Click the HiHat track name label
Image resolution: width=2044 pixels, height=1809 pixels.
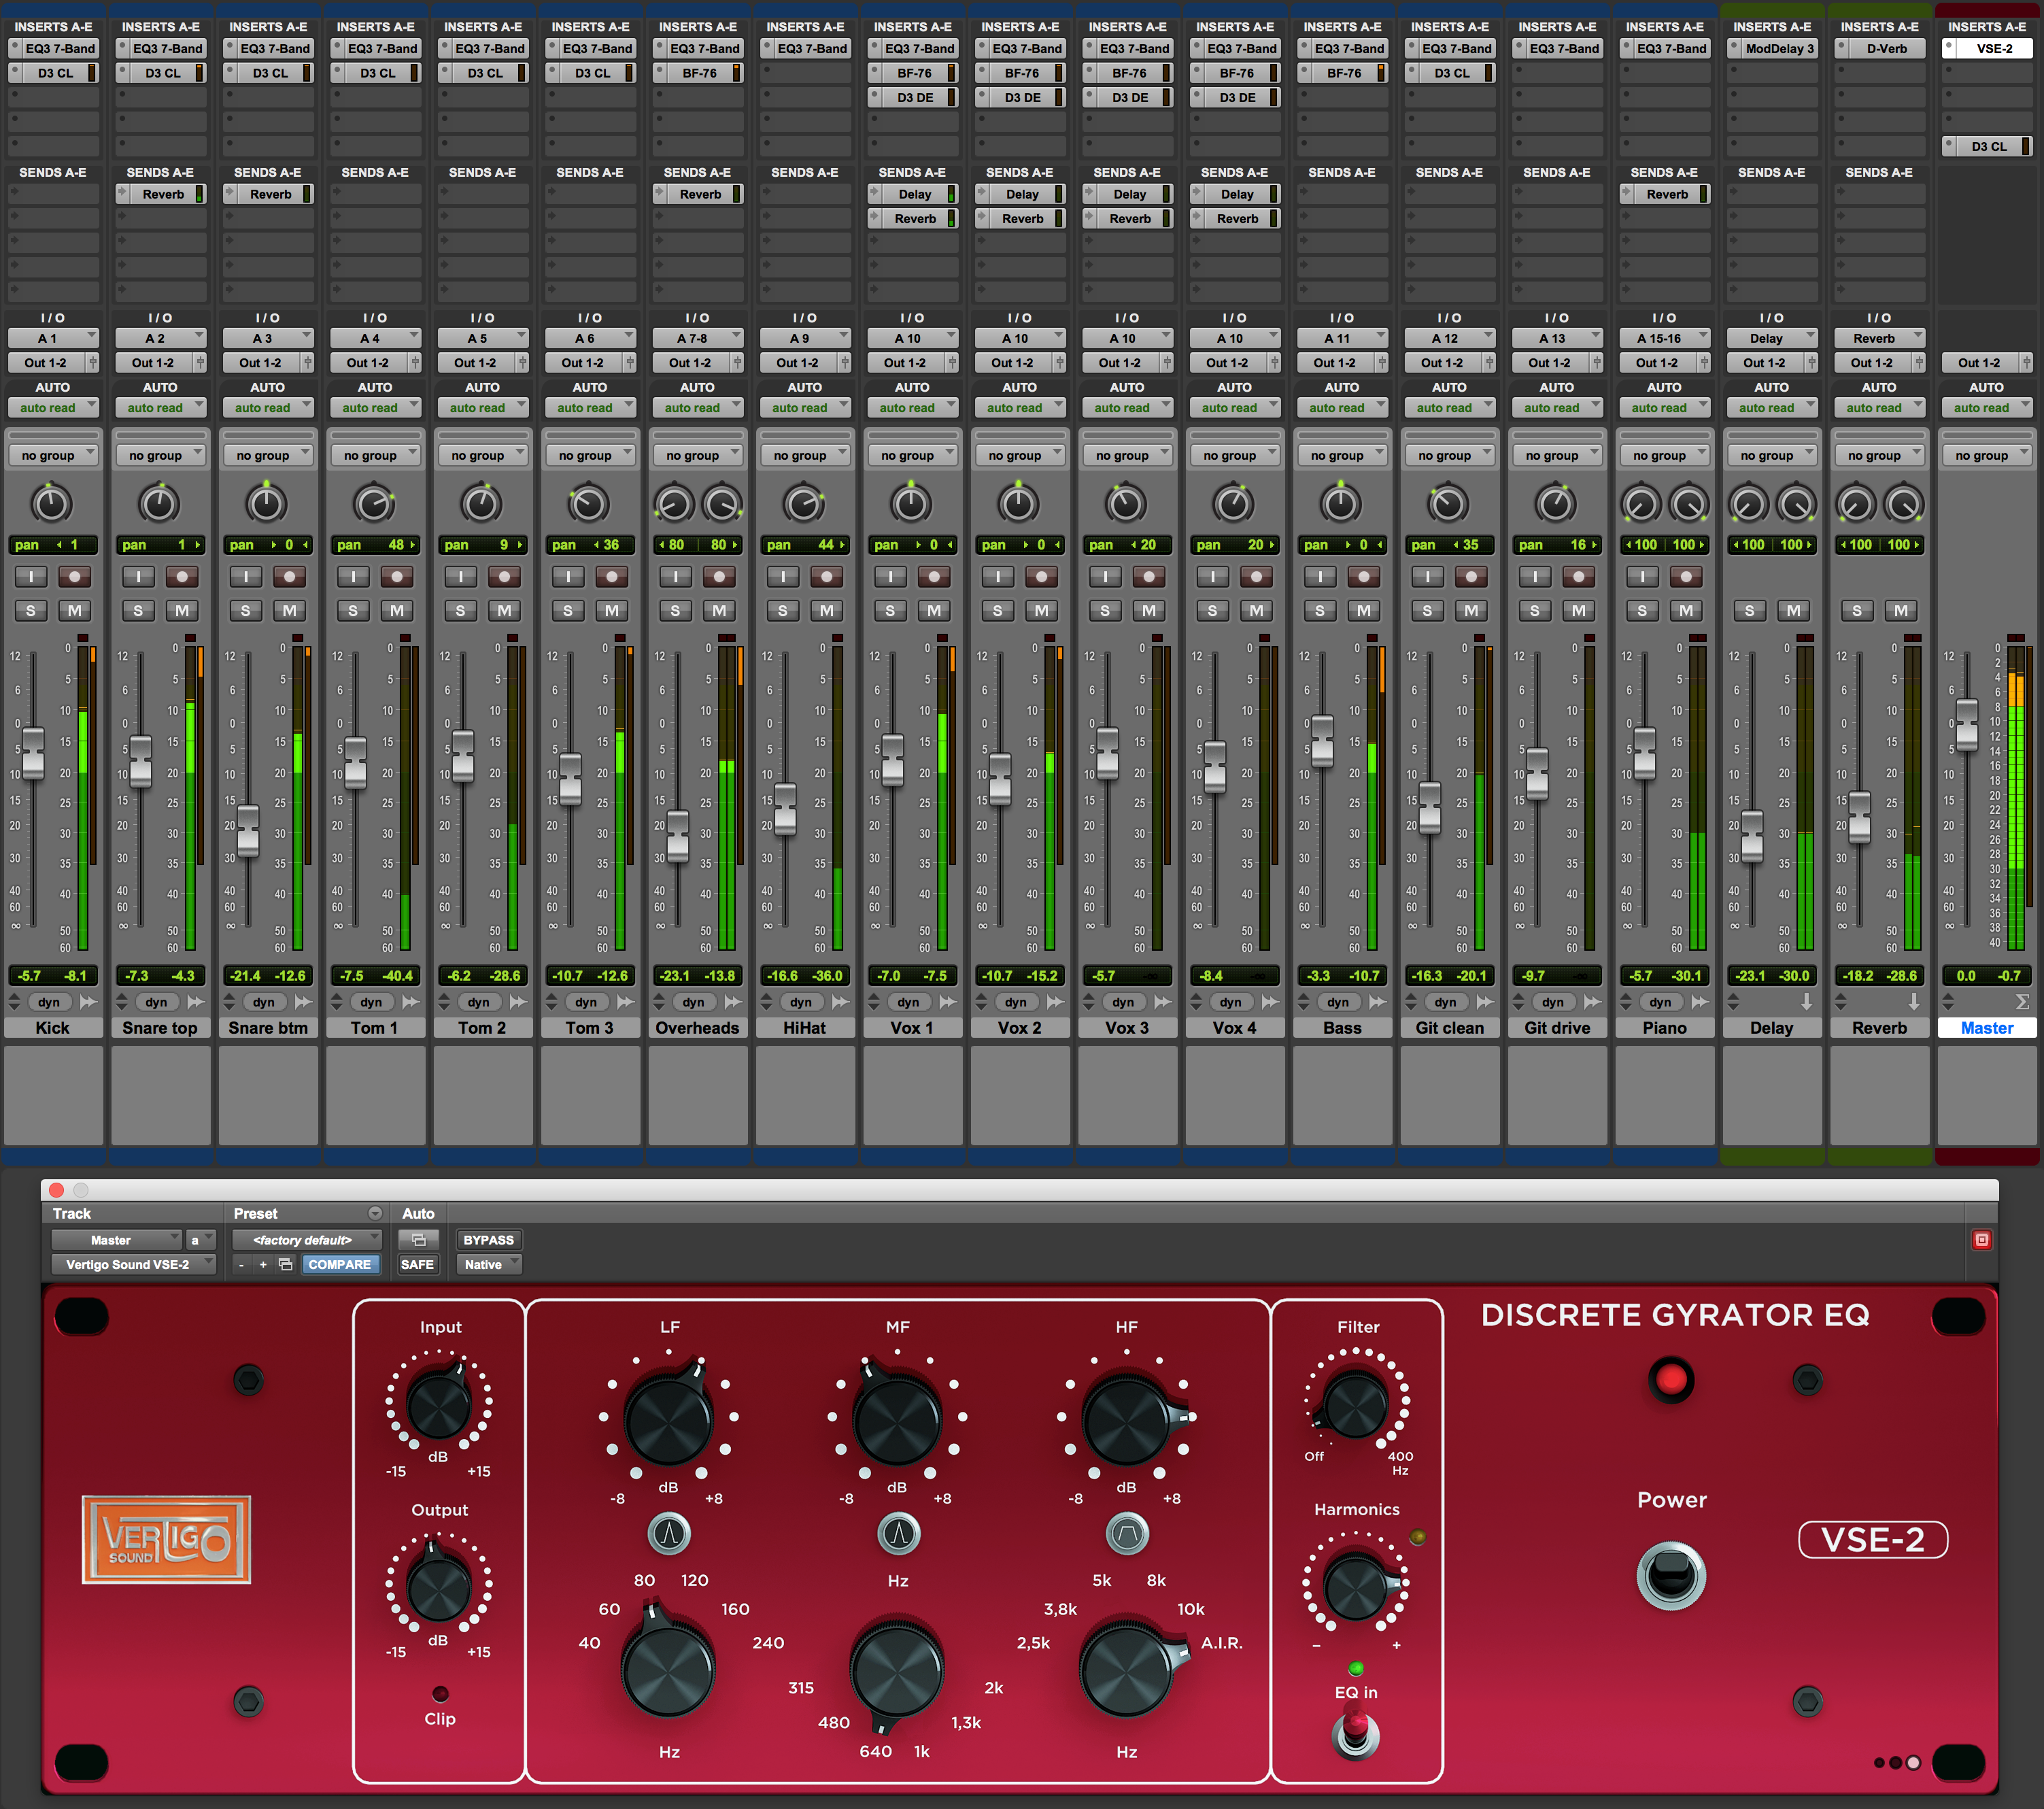pos(805,1028)
